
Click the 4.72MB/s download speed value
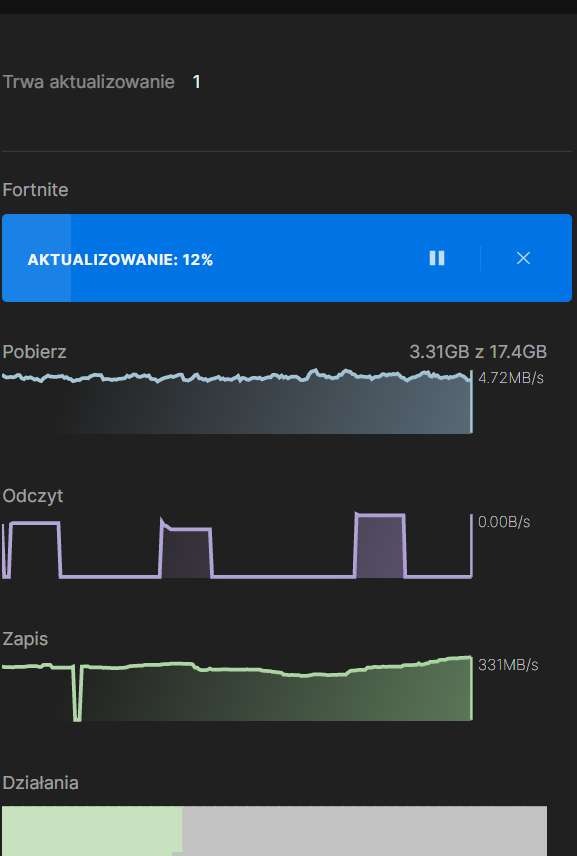tap(511, 378)
